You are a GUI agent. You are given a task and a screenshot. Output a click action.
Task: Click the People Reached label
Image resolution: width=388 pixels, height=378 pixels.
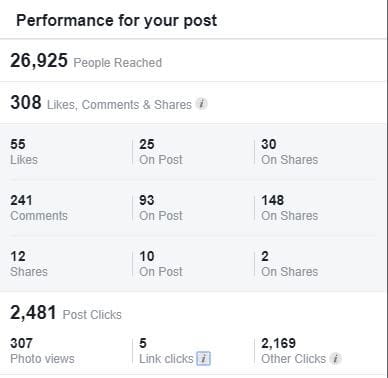pyautogui.click(x=118, y=63)
